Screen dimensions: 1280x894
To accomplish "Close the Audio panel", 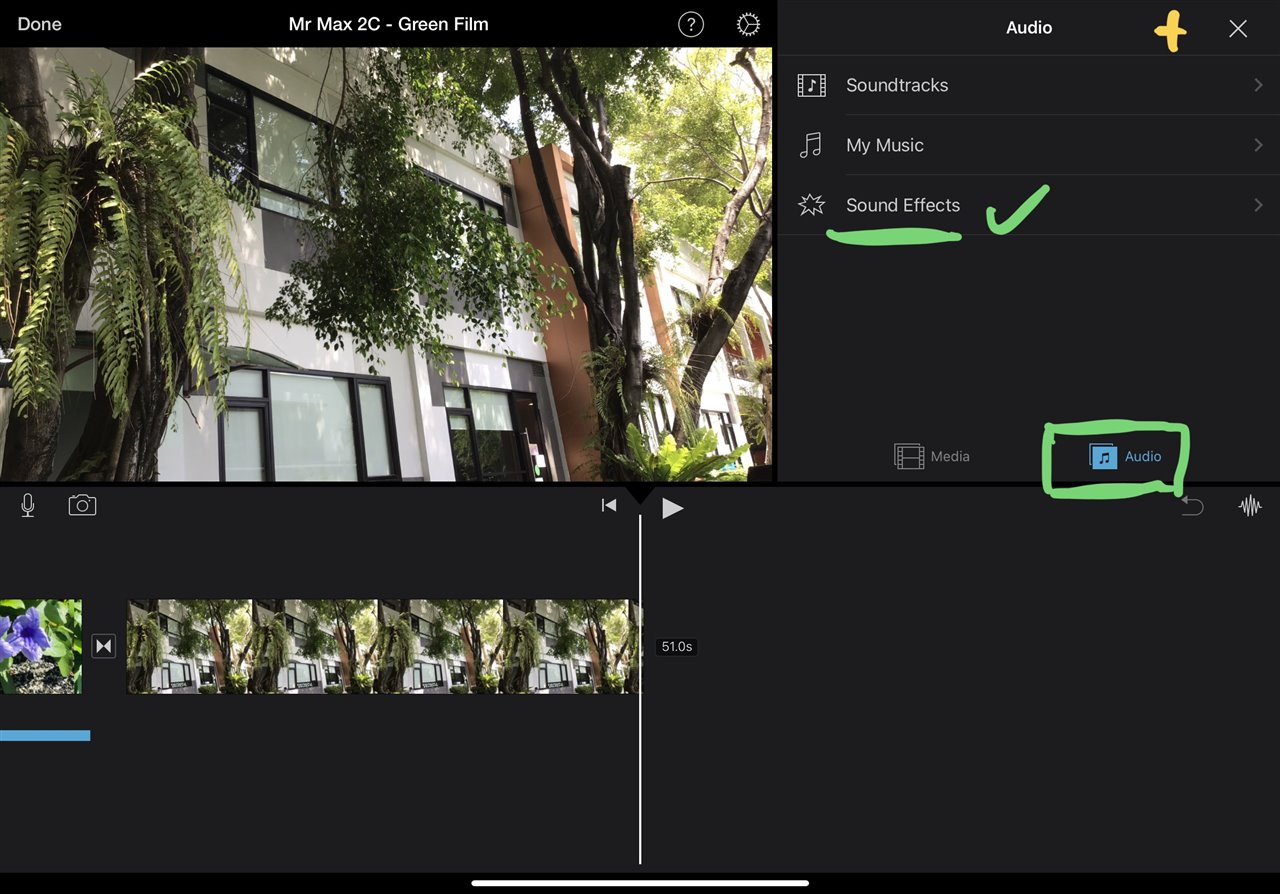I will pos(1238,29).
